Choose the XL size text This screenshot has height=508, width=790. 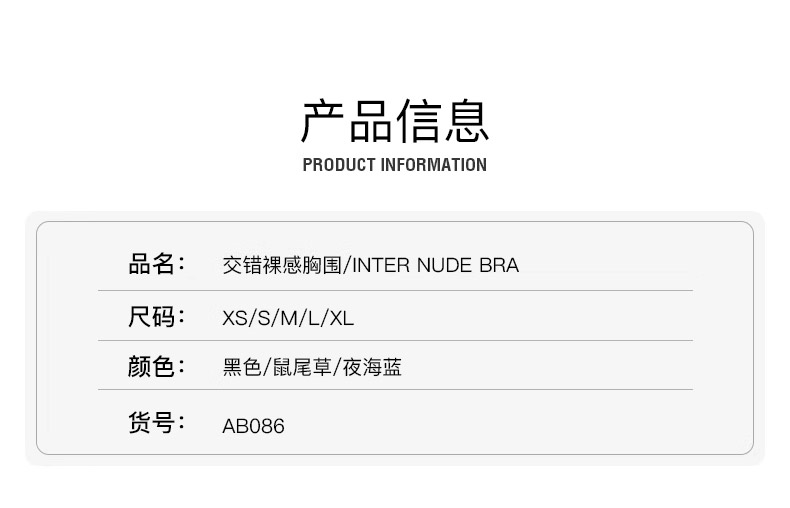[x=342, y=319]
